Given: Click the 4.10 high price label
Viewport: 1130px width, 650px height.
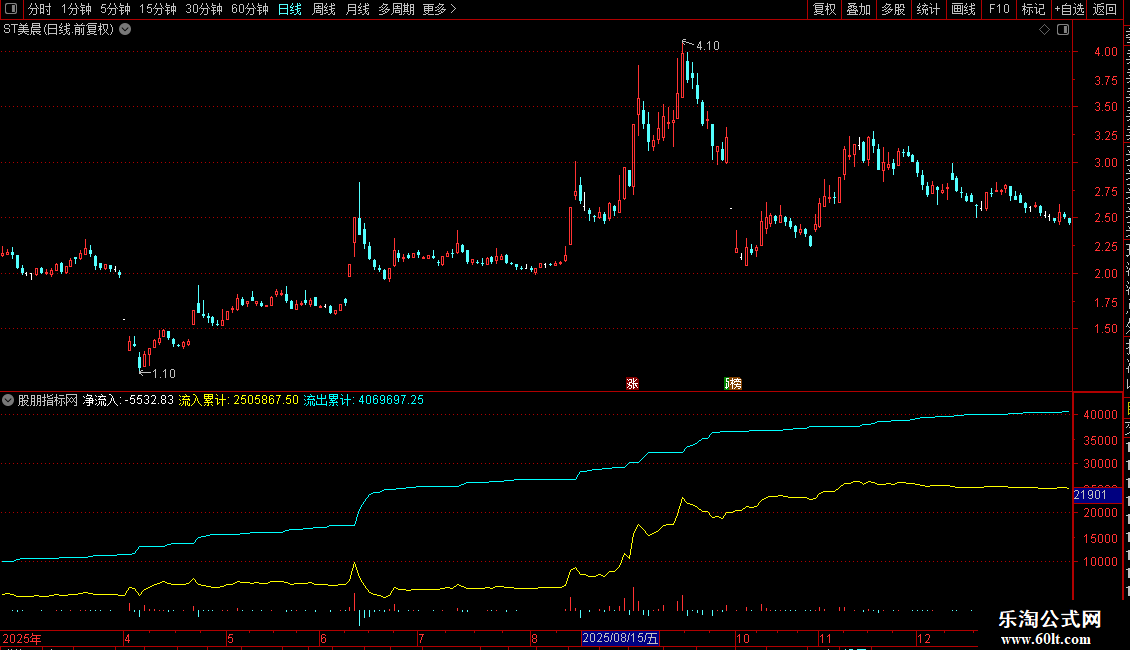Looking at the screenshot, I should [x=708, y=46].
